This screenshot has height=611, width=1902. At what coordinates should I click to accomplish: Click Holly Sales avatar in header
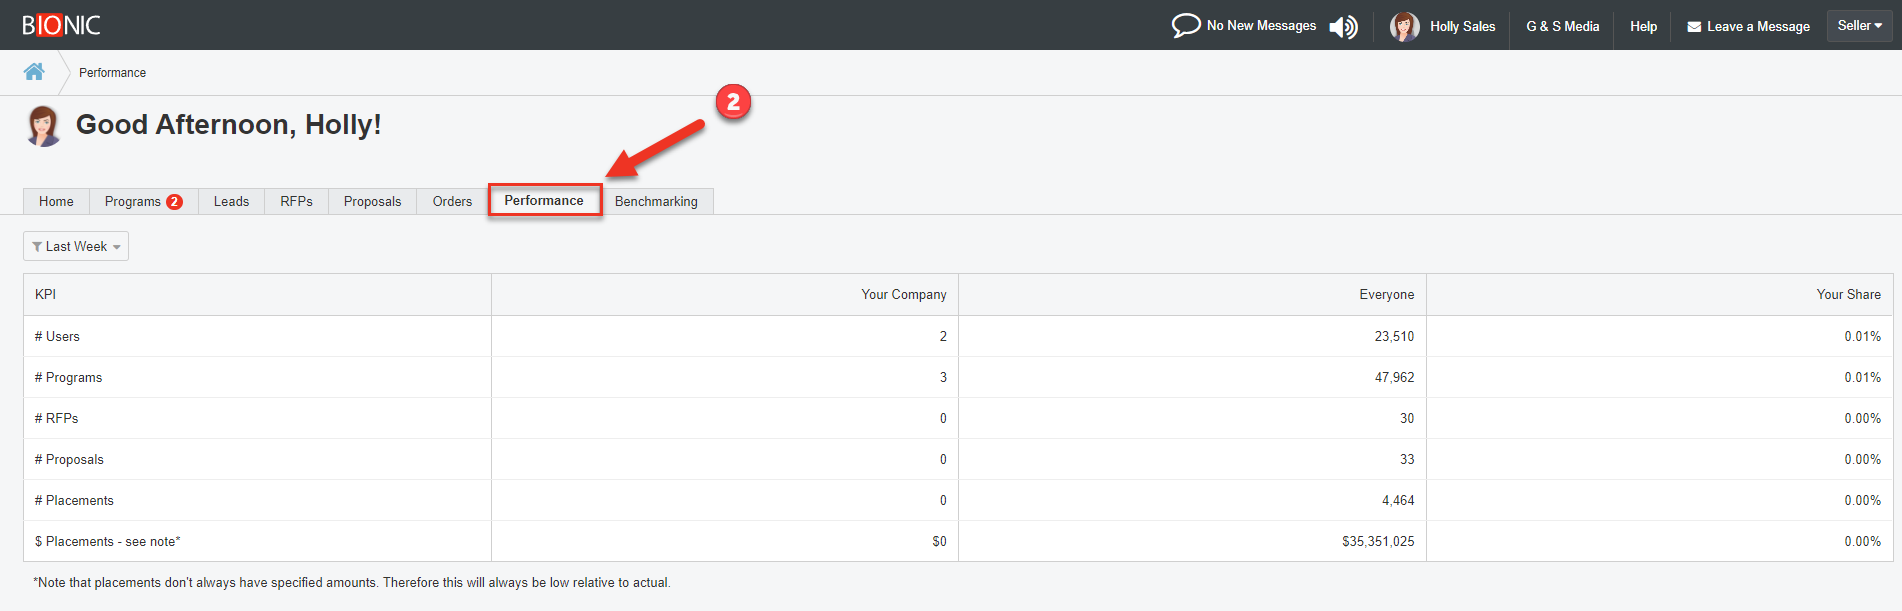click(x=1404, y=27)
